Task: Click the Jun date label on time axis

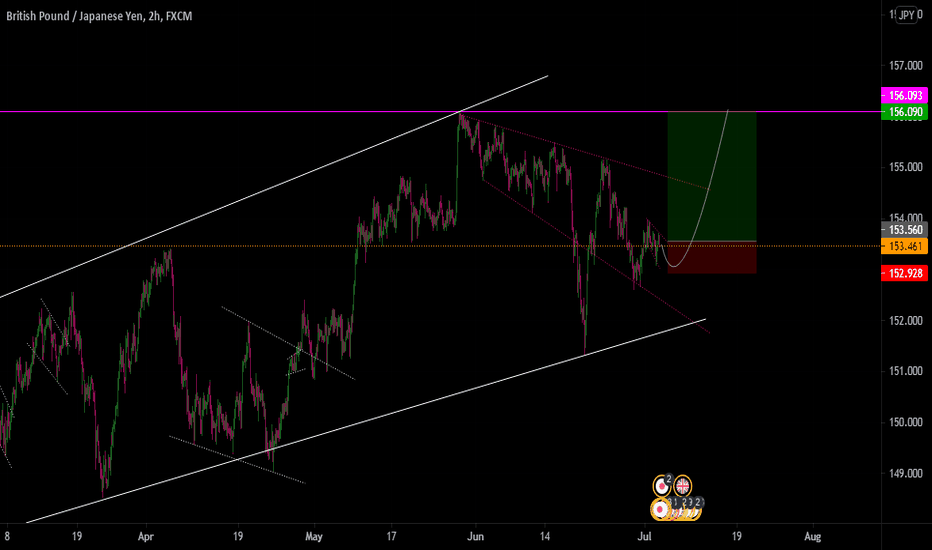Action: click(476, 536)
